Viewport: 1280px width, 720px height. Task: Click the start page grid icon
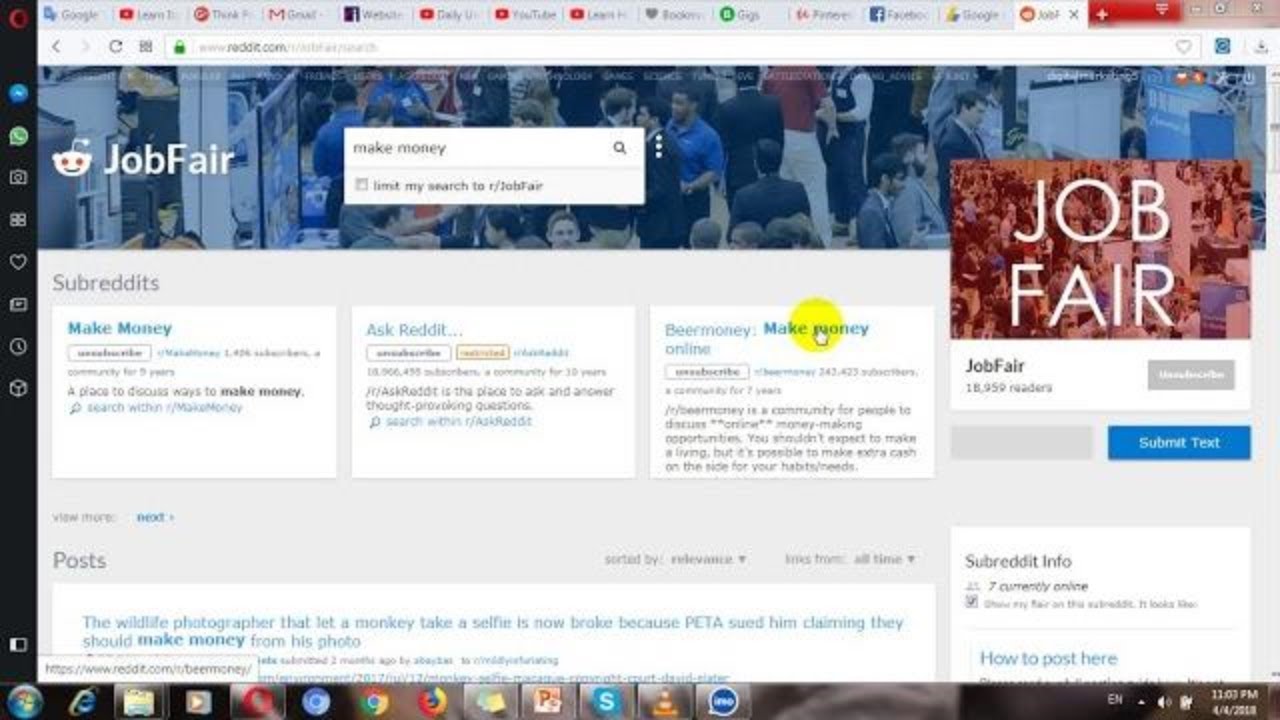point(146,47)
